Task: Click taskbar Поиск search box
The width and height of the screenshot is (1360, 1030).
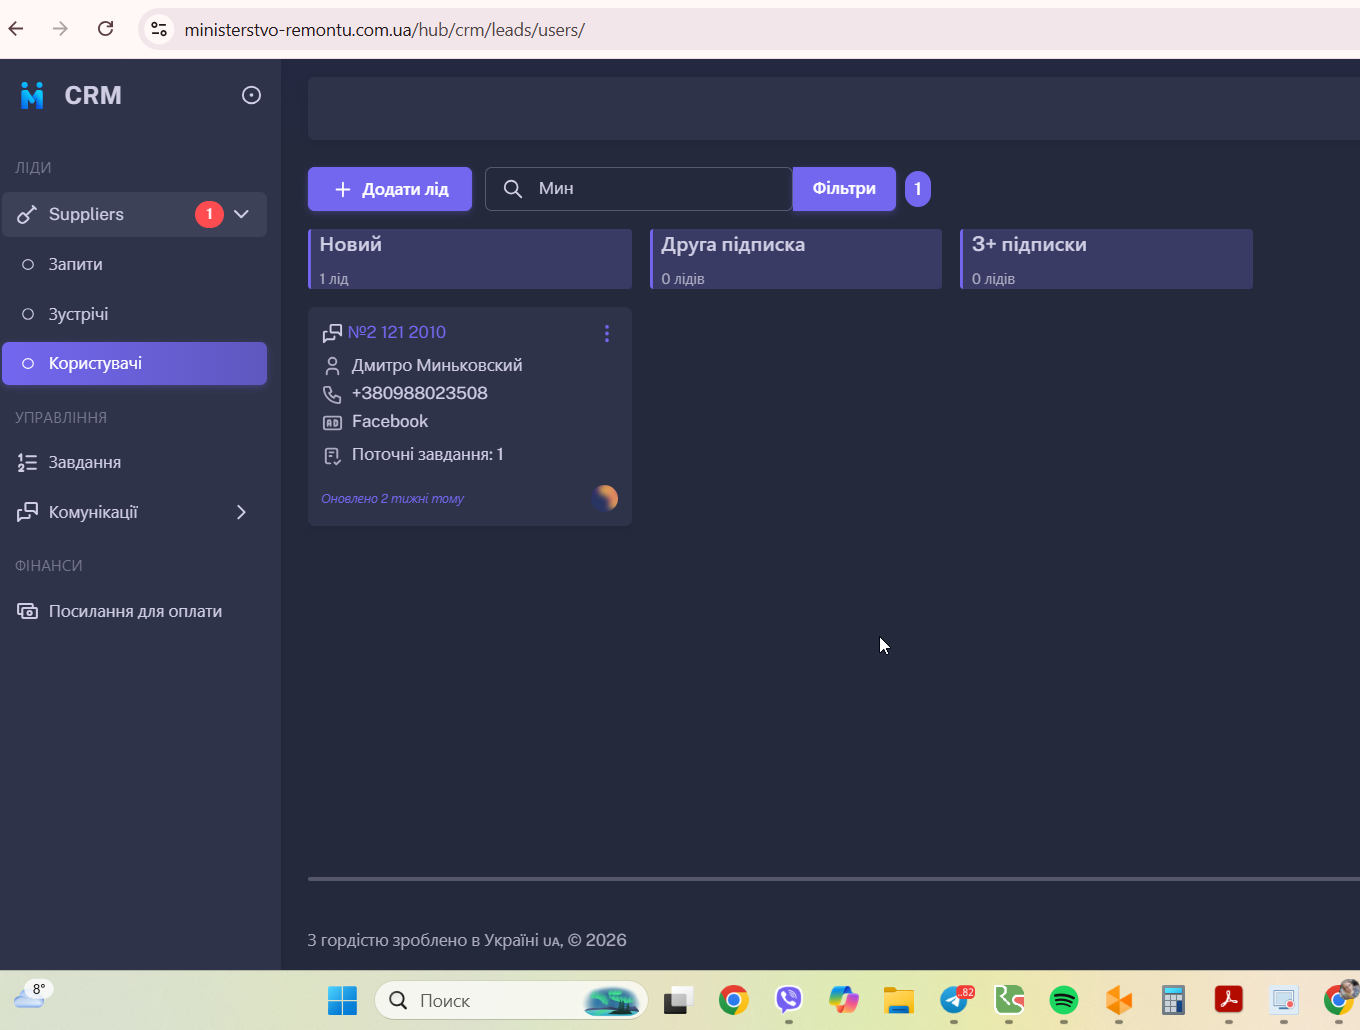Action: pos(511,1000)
